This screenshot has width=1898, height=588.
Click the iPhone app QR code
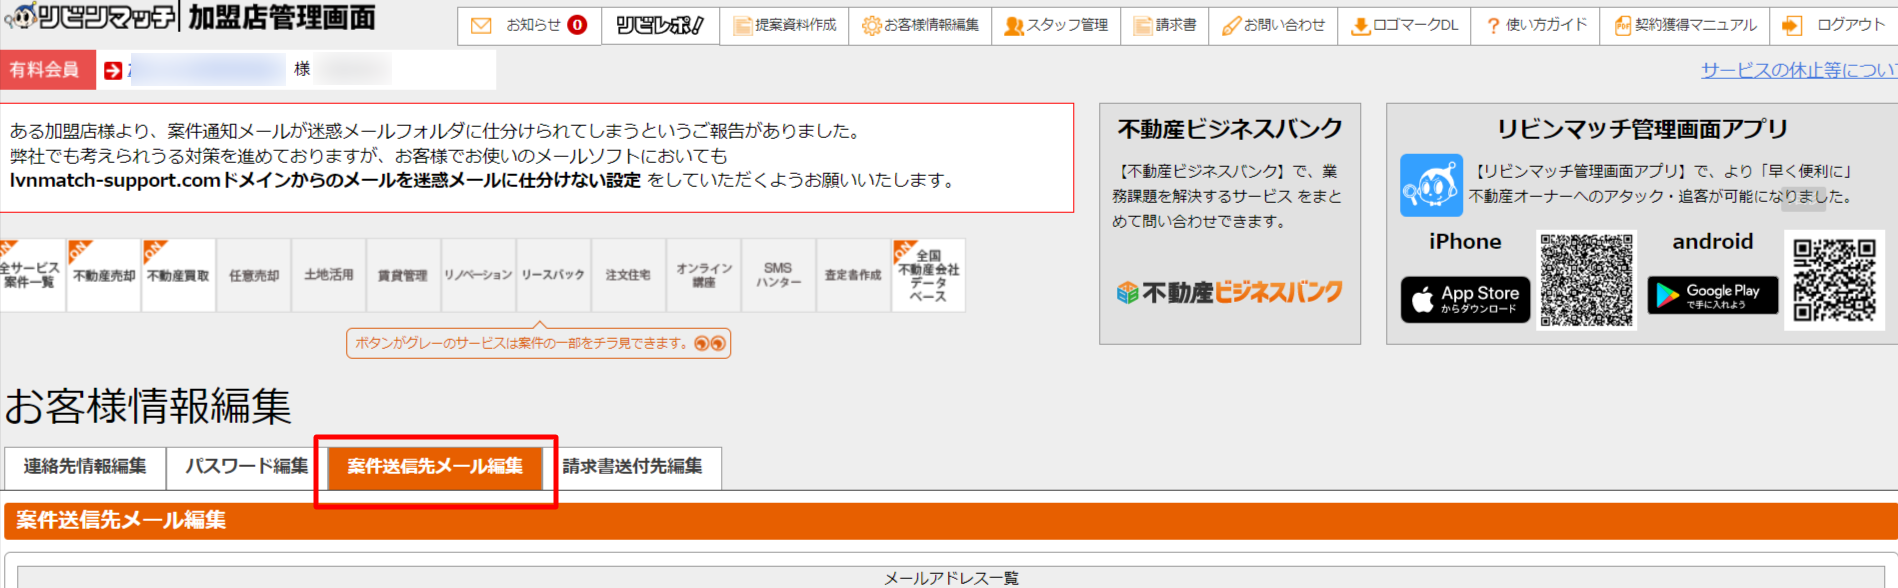coord(1587,280)
